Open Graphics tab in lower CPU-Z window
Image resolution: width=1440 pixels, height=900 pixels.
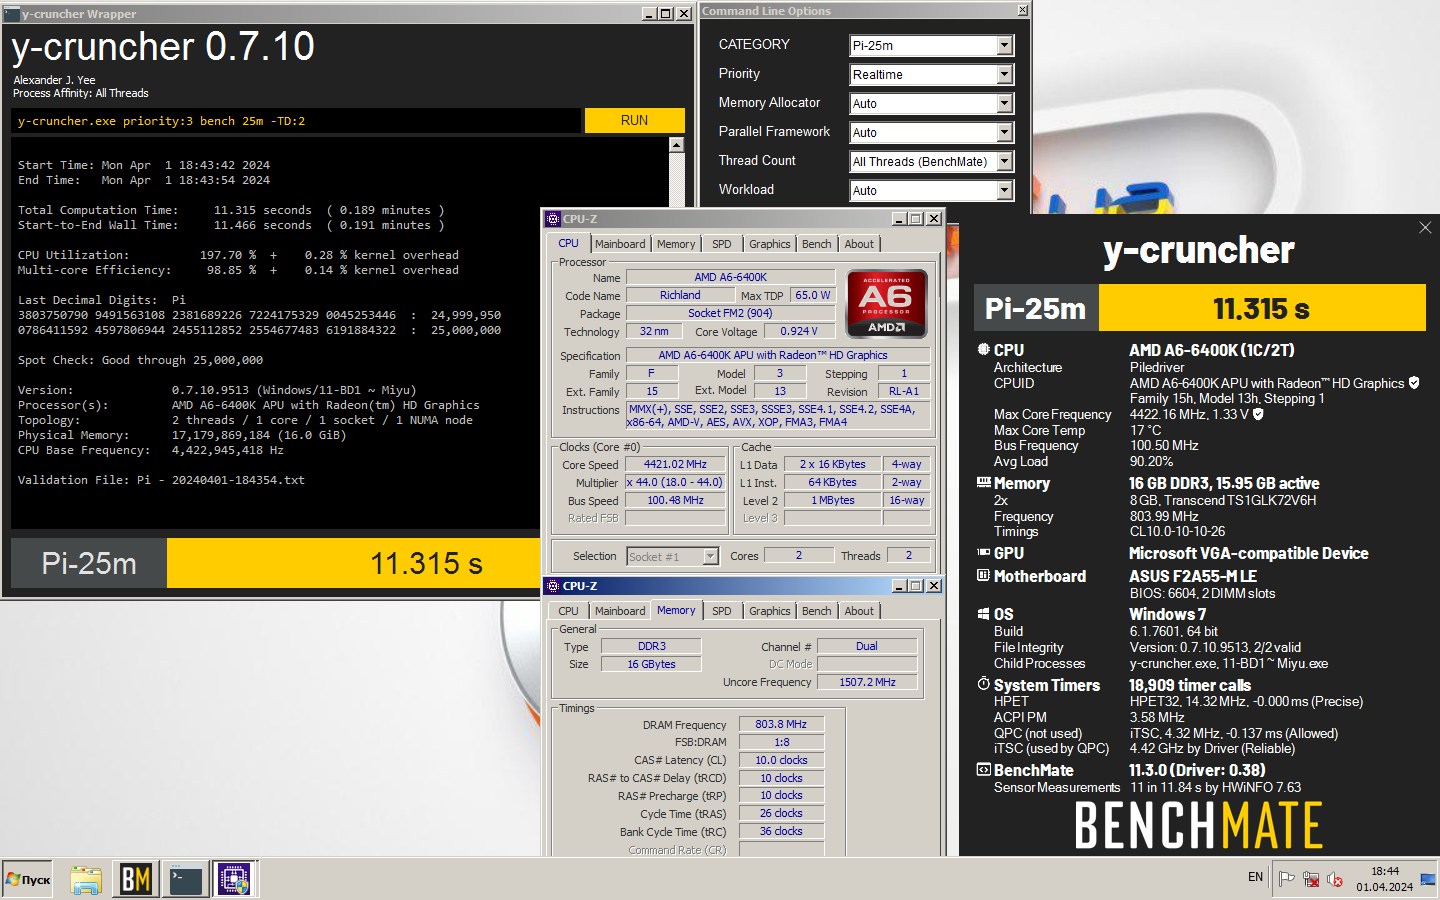pos(770,611)
